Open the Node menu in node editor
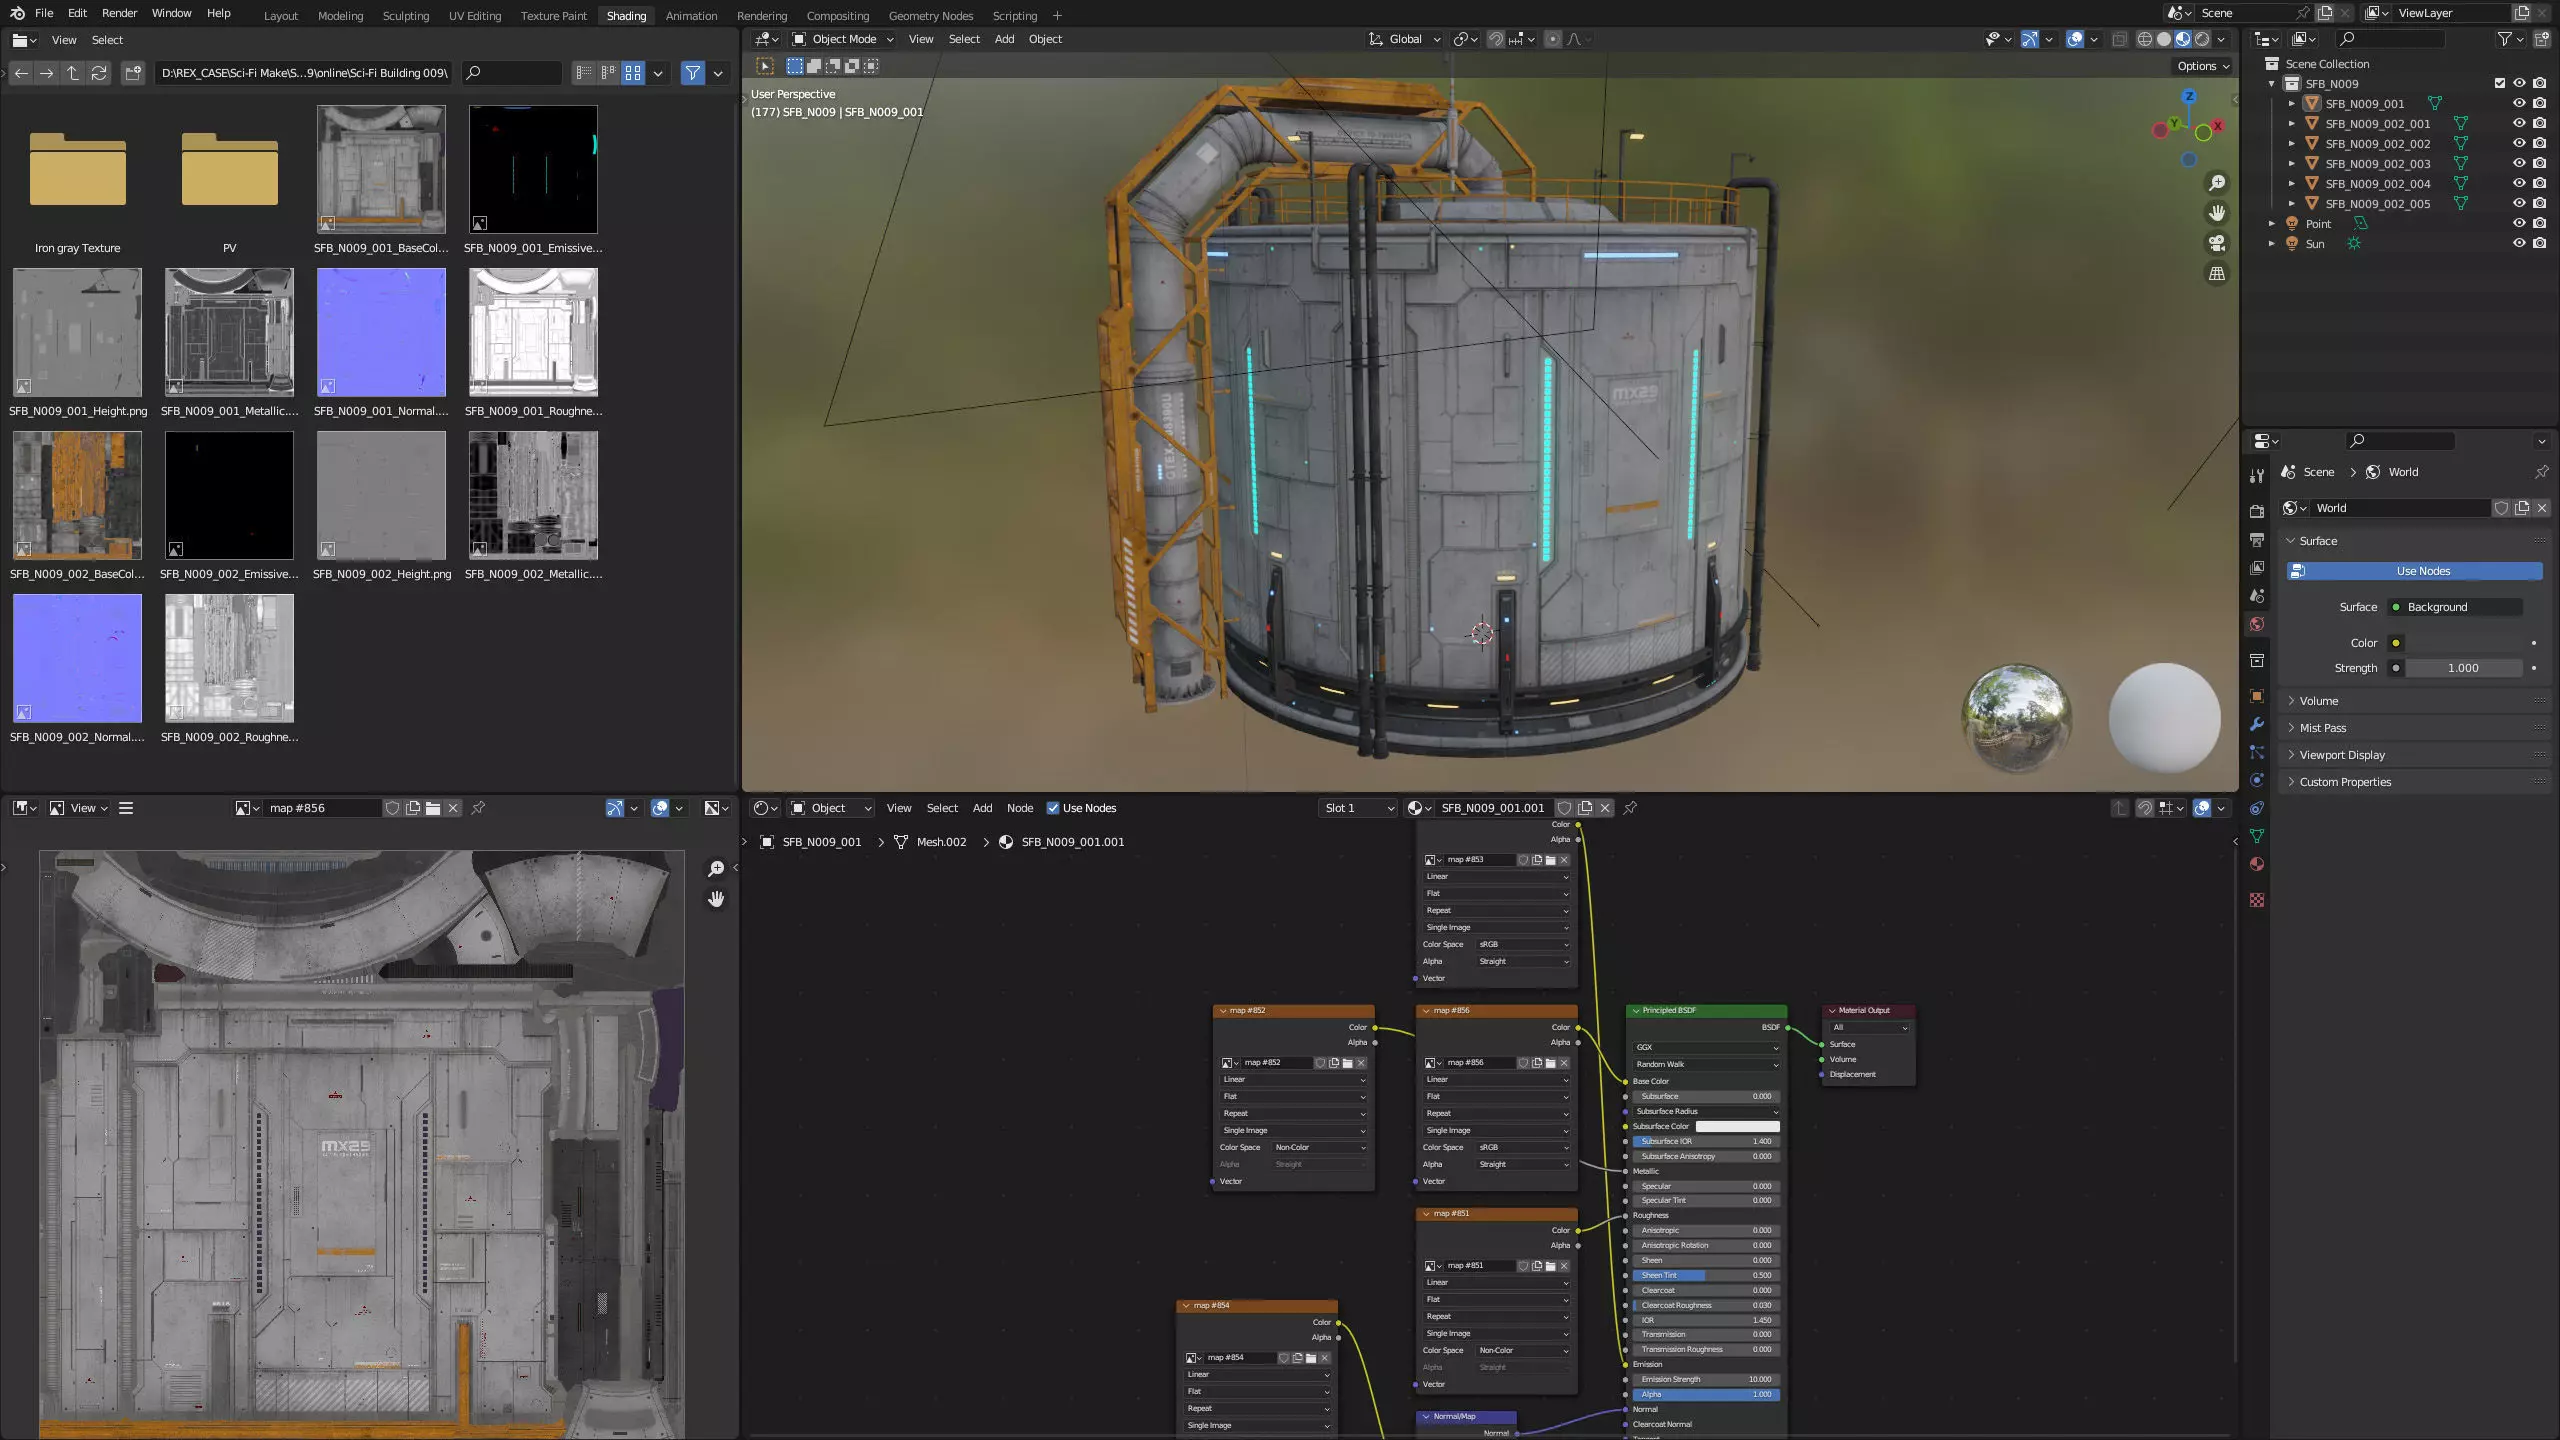 [1019, 808]
